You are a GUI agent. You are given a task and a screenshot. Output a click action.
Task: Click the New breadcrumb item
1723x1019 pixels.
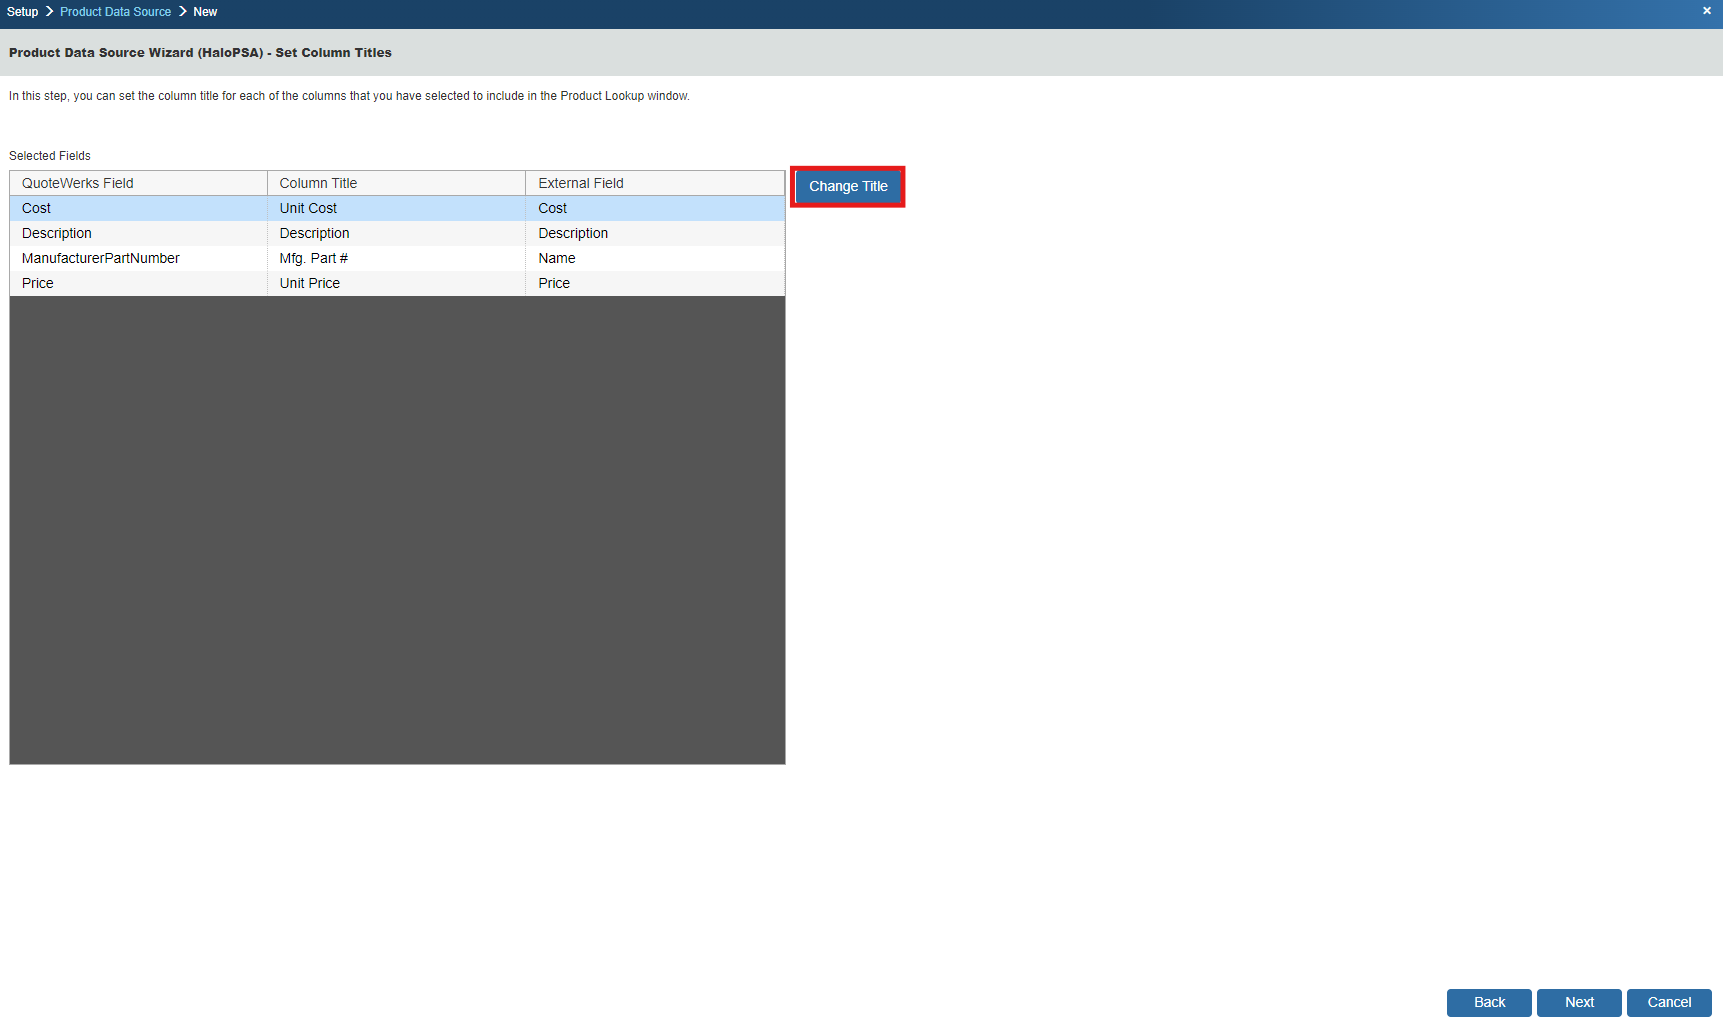point(205,12)
